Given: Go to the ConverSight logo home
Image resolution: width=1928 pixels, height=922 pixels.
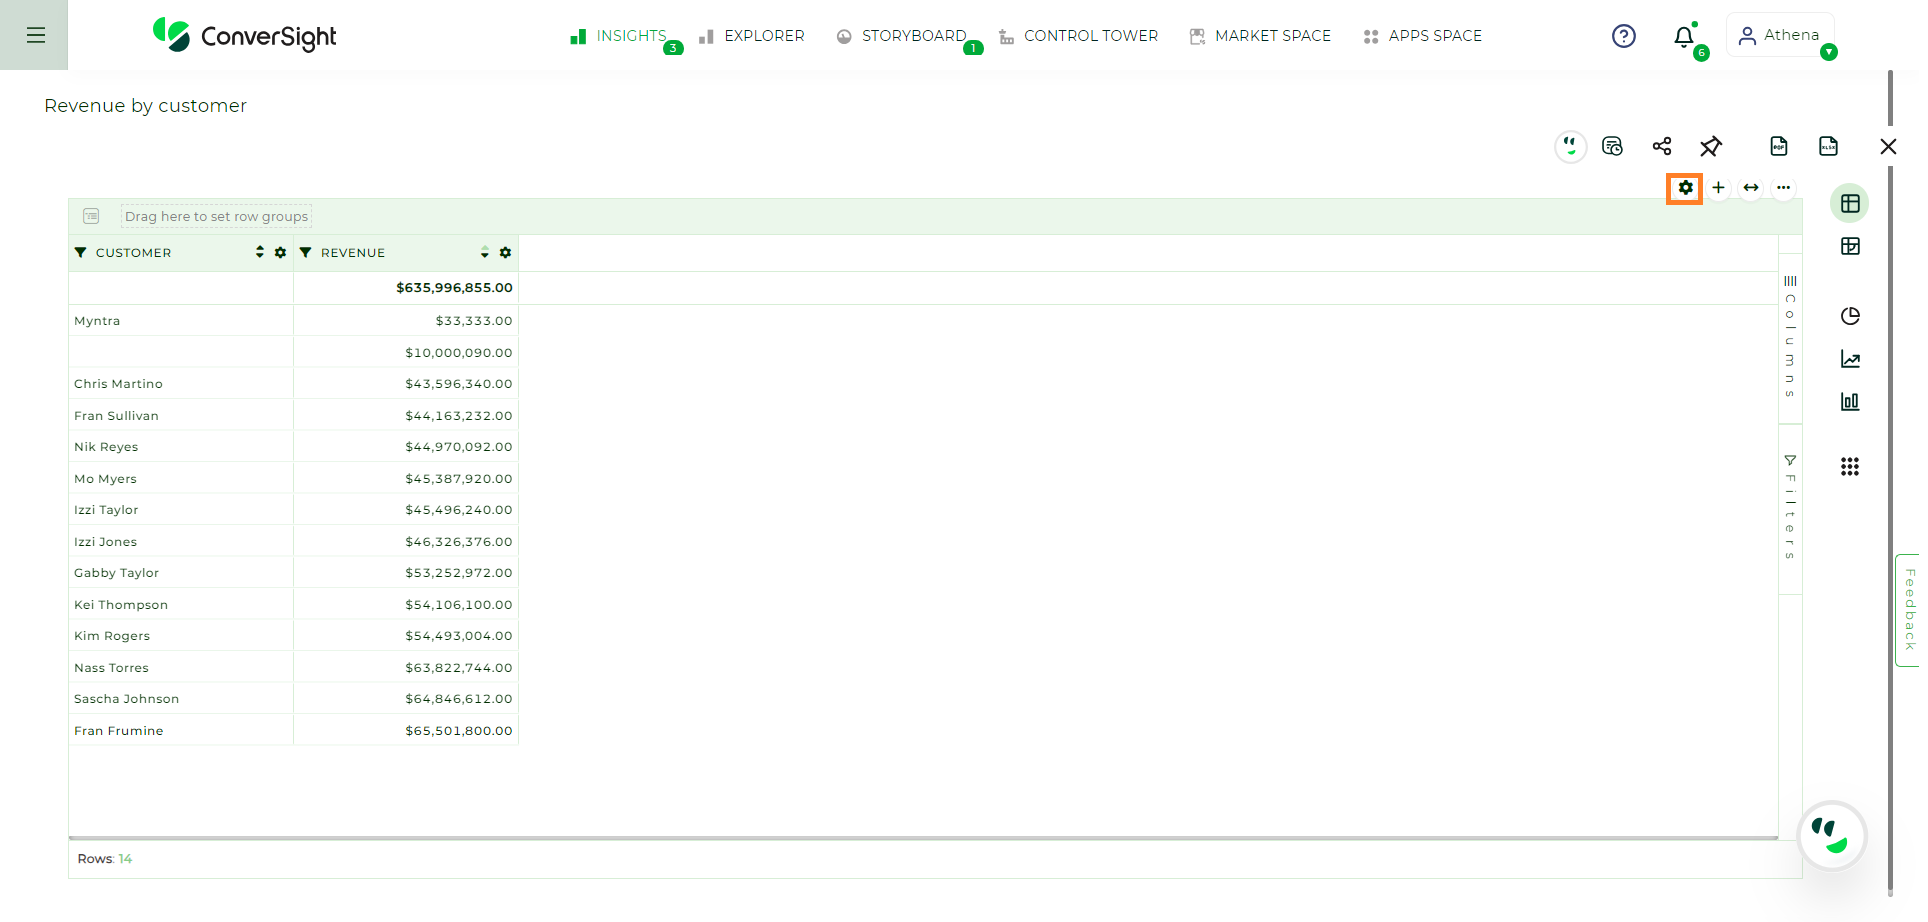Looking at the screenshot, I should [x=244, y=36].
